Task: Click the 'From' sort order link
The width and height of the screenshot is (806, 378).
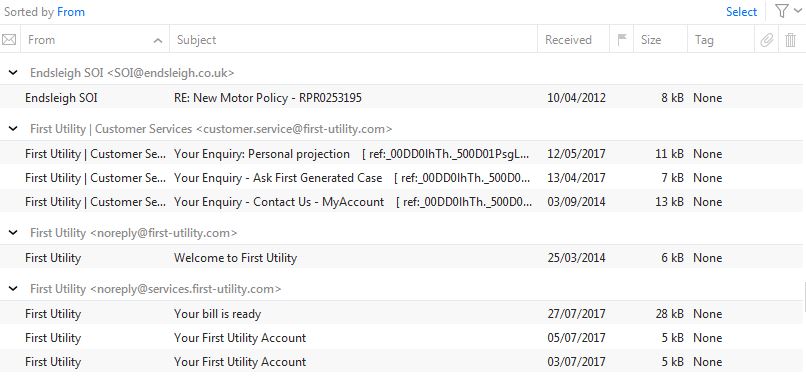Action: coord(71,12)
